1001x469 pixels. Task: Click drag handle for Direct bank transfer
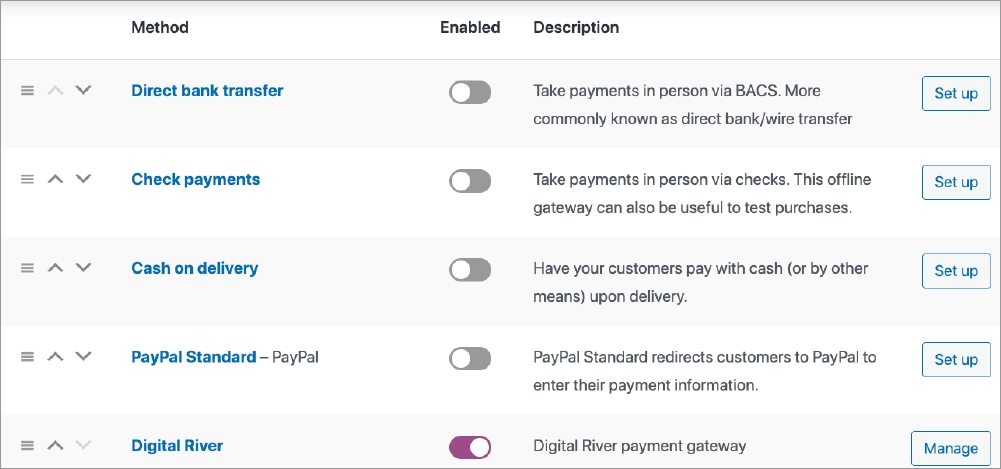(28, 91)
